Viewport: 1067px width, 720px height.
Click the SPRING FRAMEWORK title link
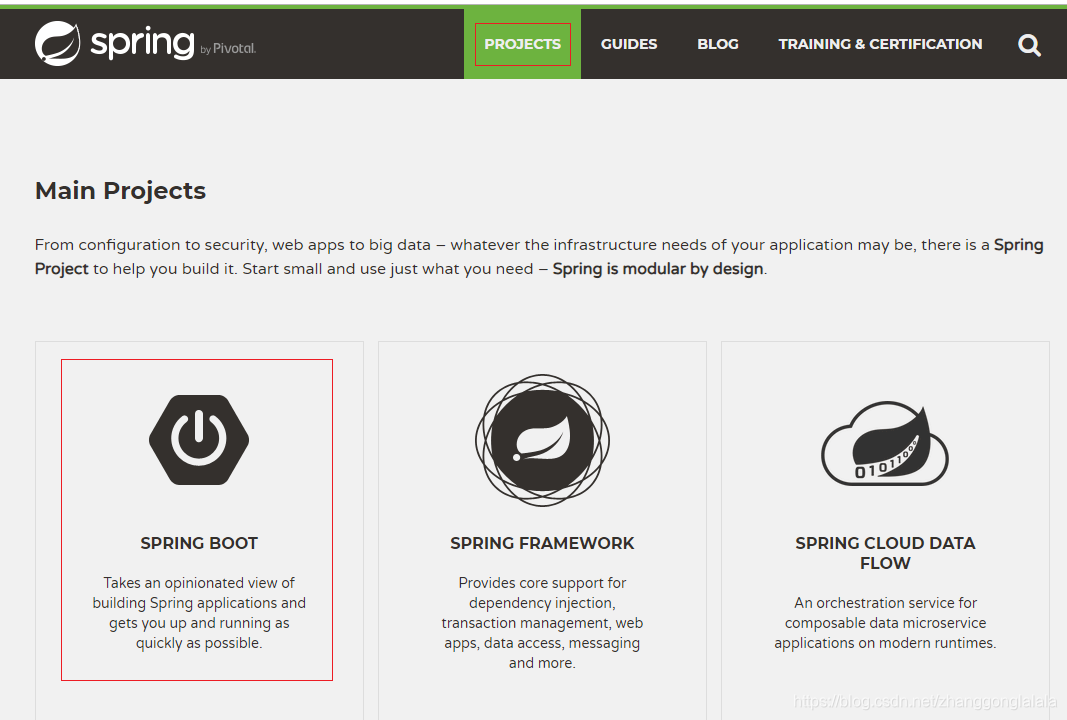[x=542, y=543]
